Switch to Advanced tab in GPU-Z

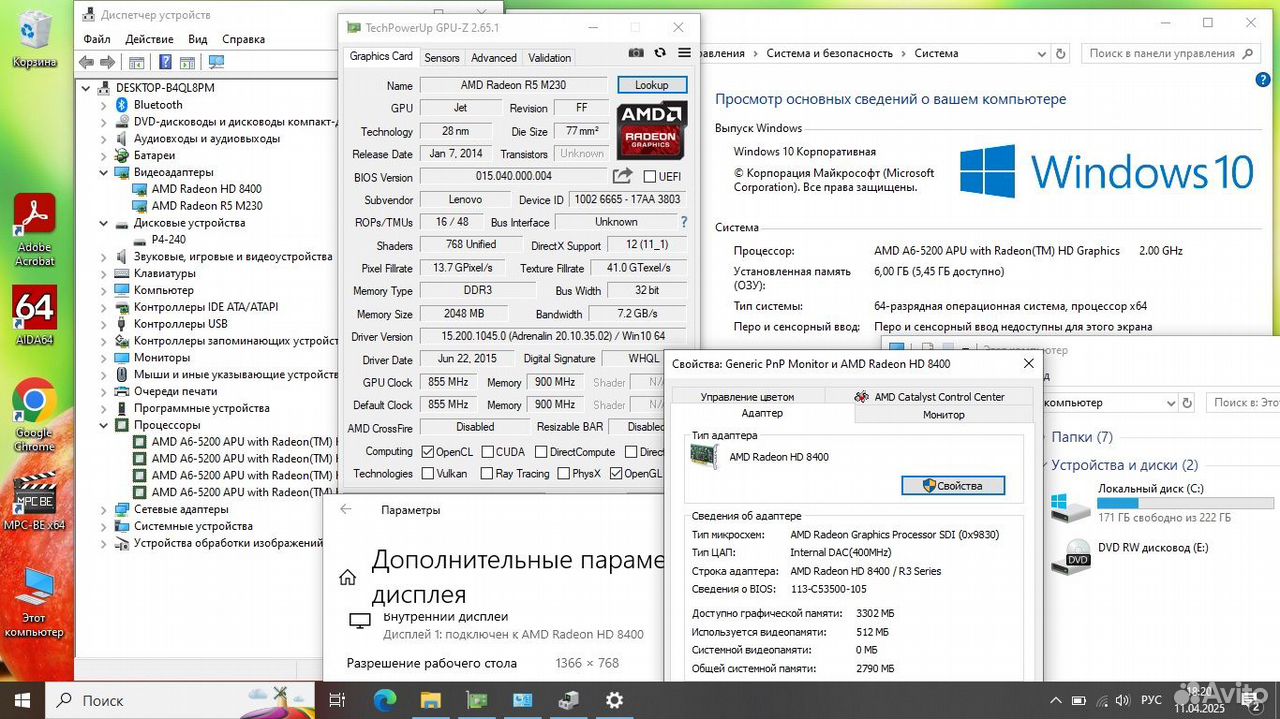tap(494, 58)
